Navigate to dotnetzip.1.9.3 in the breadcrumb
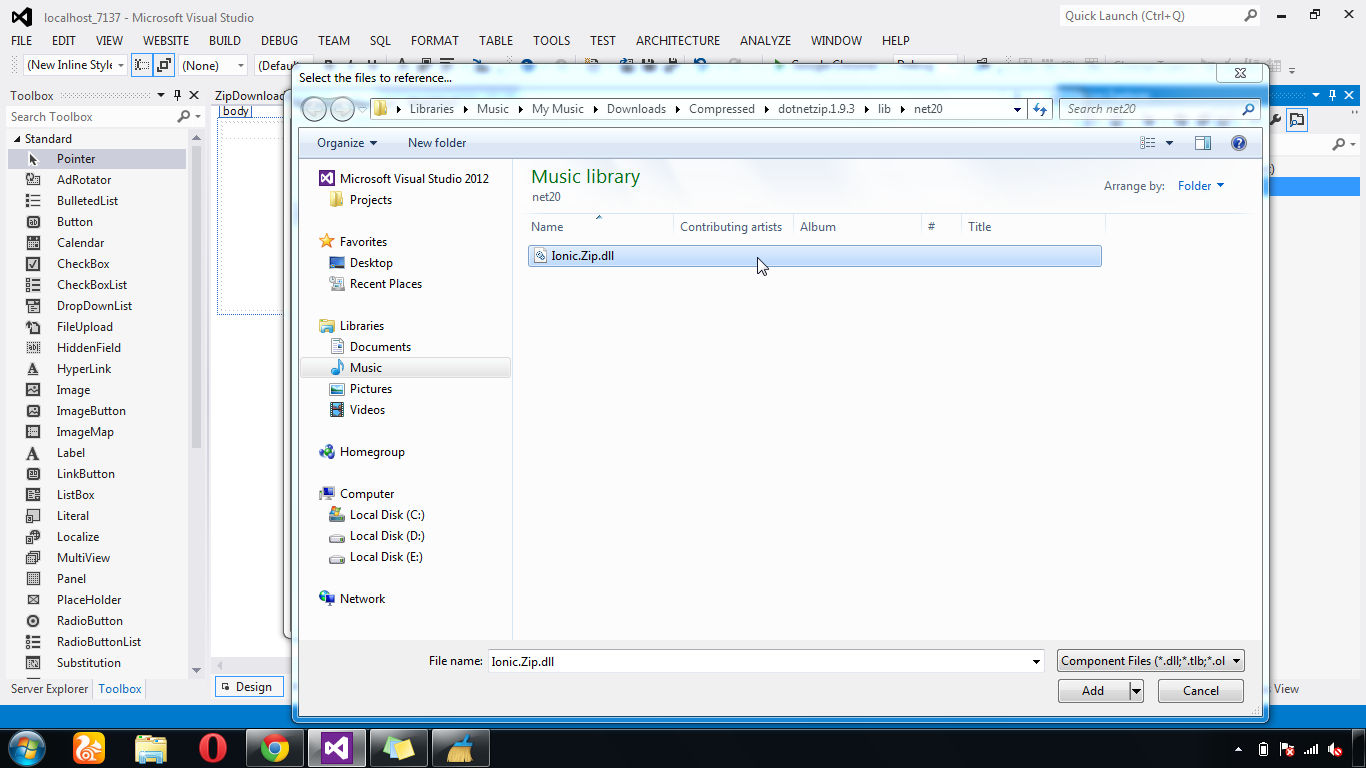This screenshot has height=768, width=1366. 816,109
